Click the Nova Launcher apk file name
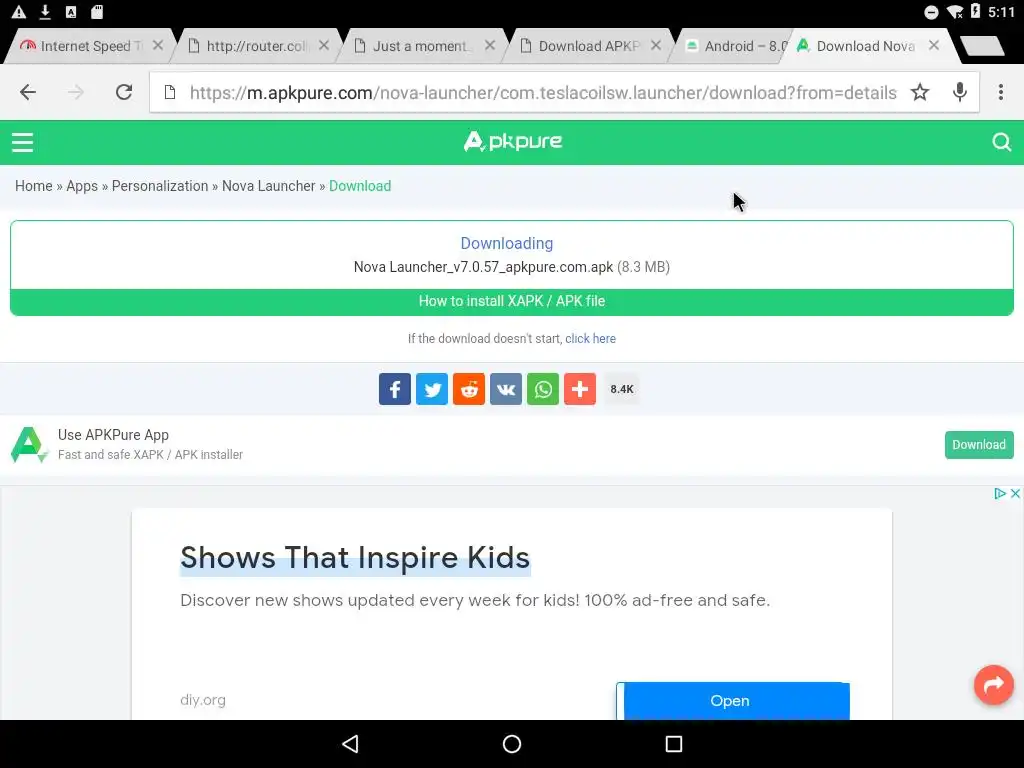This screenshot has width=1024, height=768. click(x=483, y=267)
